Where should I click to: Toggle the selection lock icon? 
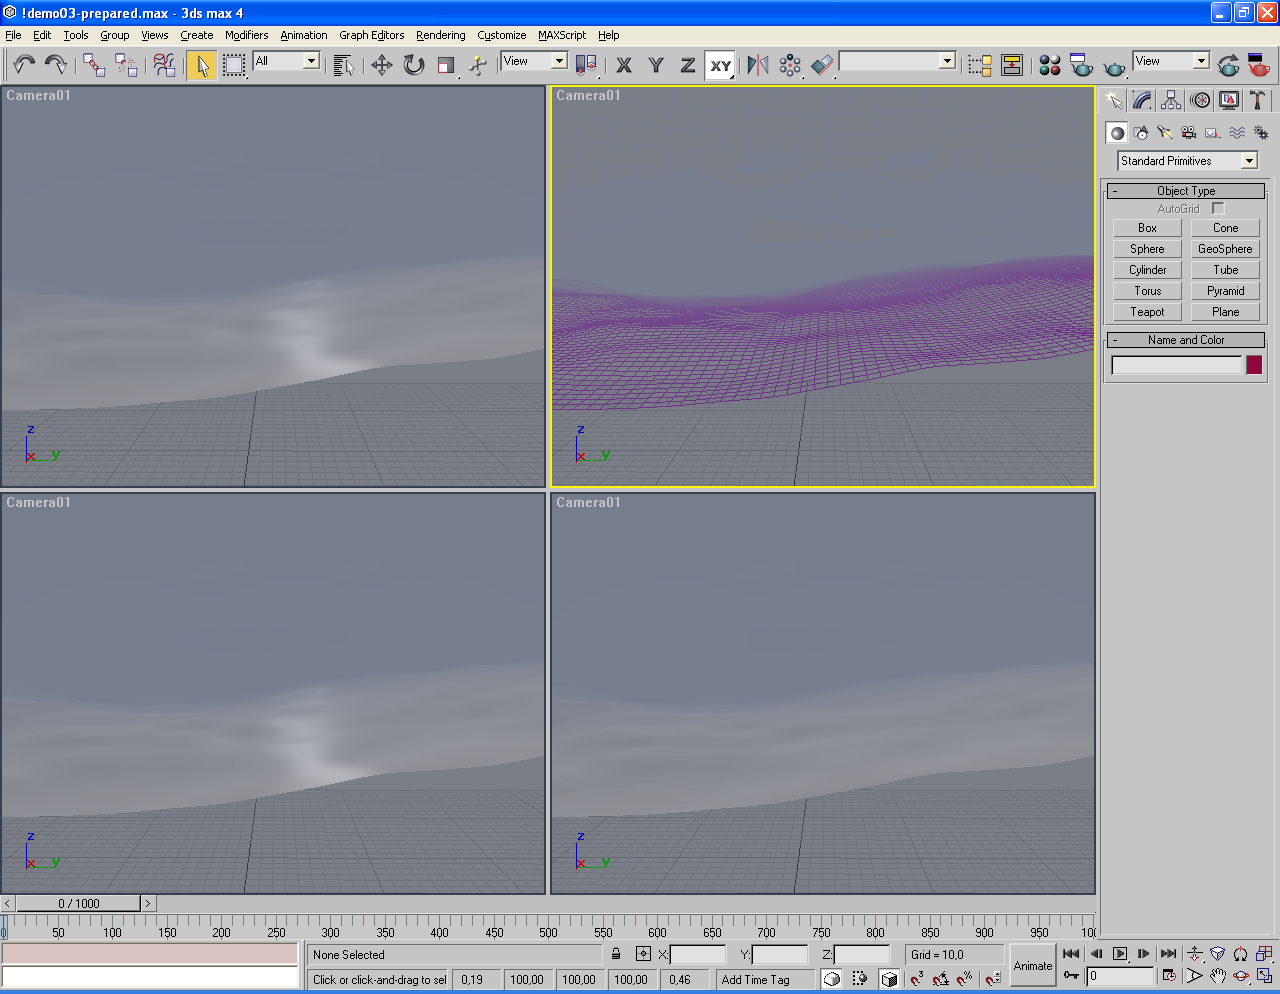616,954
